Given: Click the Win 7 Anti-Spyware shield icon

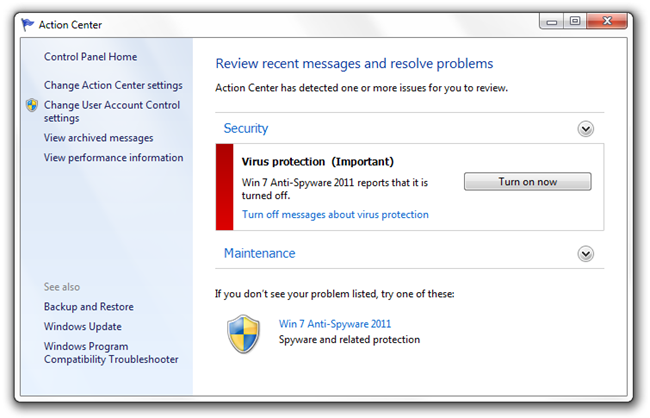Looking at the screenshot, I should pyautogui.click(x=244, y=334).
